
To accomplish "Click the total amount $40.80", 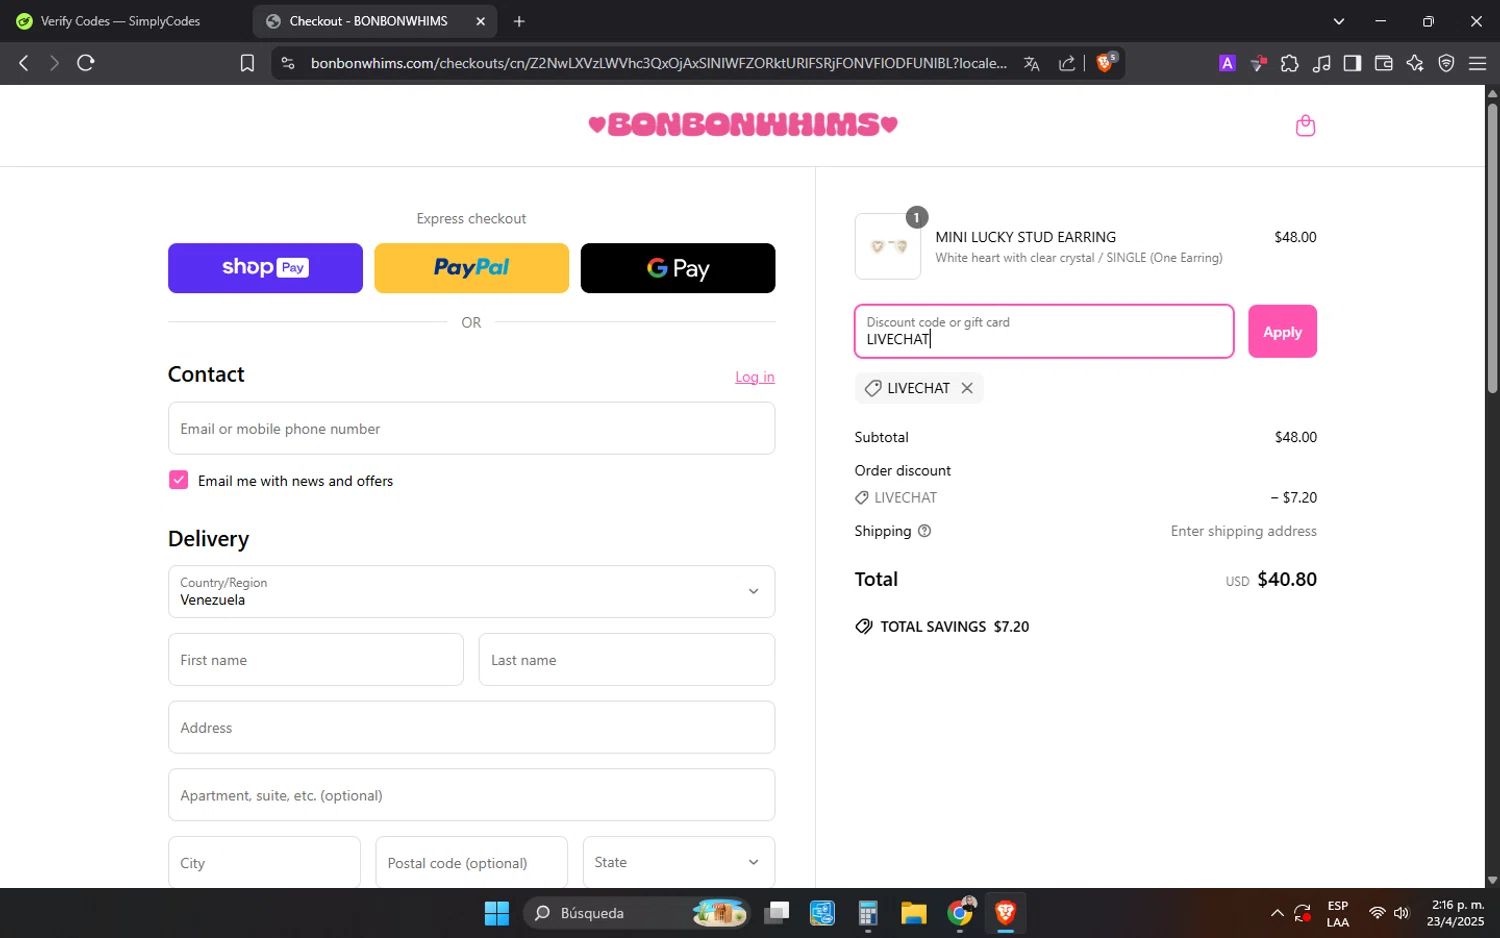I will (1287, 579).
